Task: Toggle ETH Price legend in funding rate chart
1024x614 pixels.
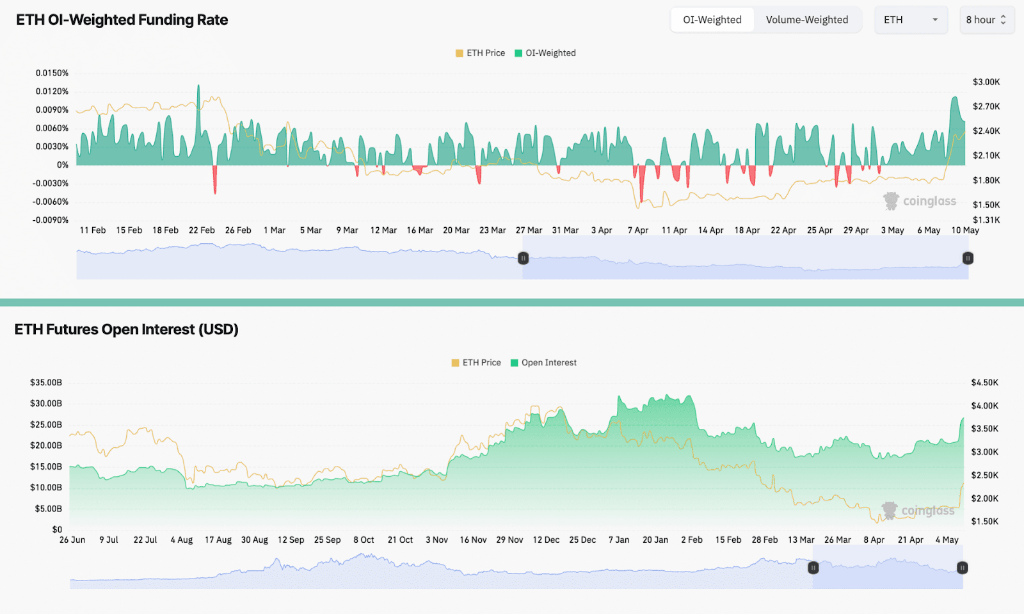Action: [479, 53]
